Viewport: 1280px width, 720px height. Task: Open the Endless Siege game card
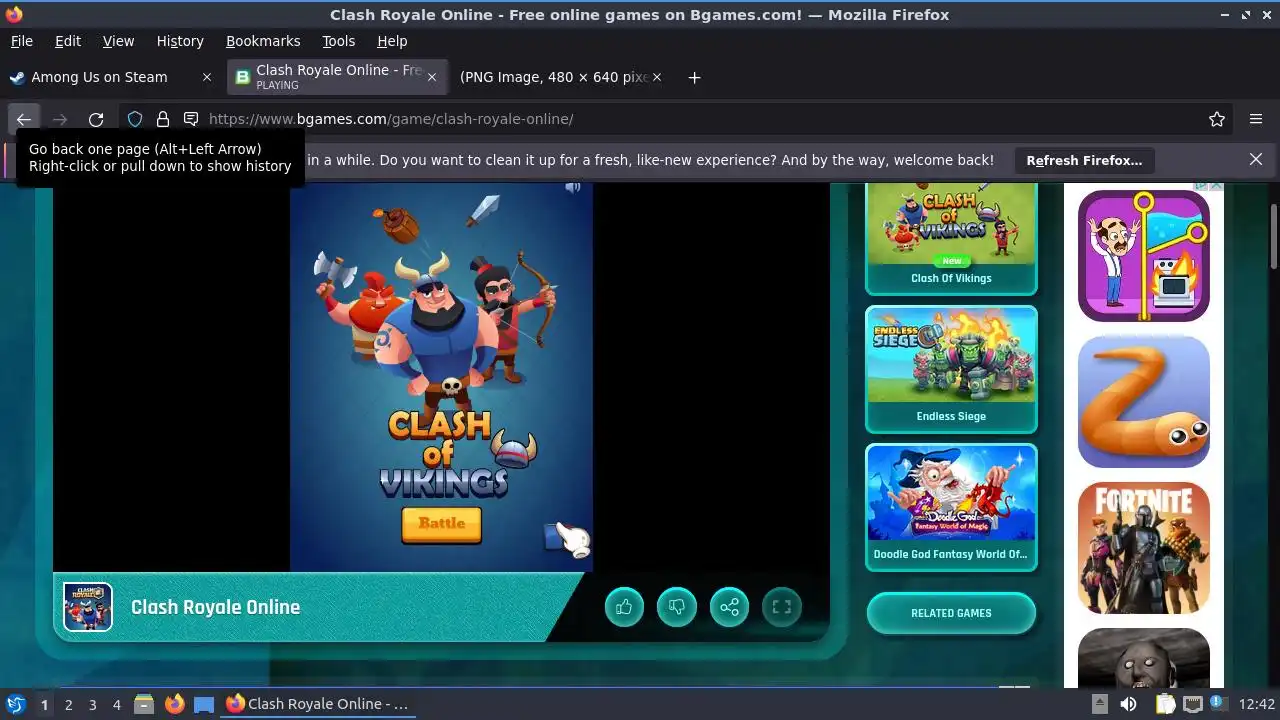click(951, 369)
